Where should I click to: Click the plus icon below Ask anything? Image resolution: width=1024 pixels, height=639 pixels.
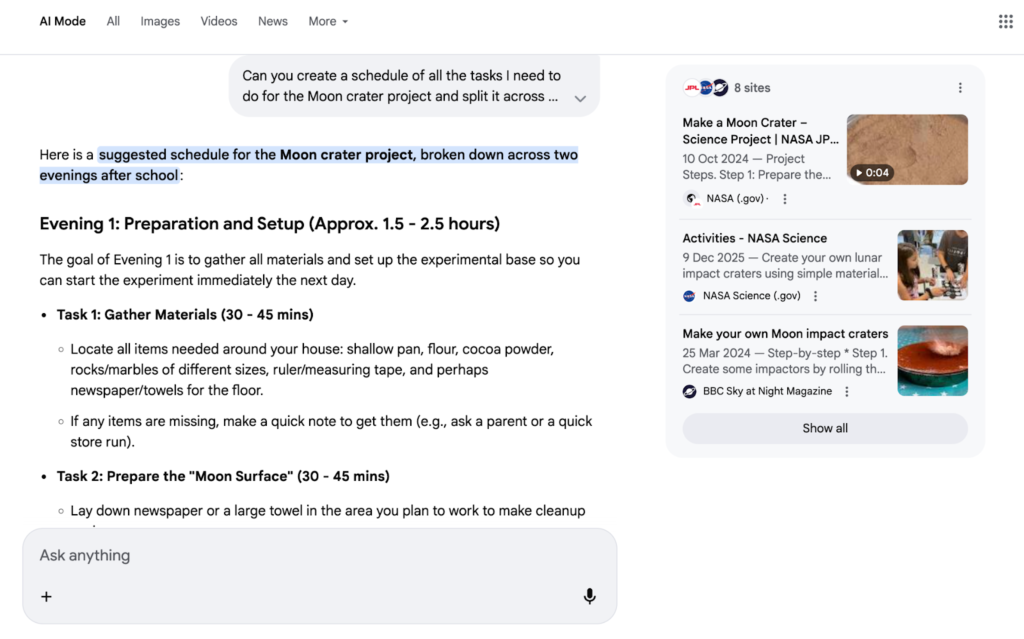pos(46,596)
